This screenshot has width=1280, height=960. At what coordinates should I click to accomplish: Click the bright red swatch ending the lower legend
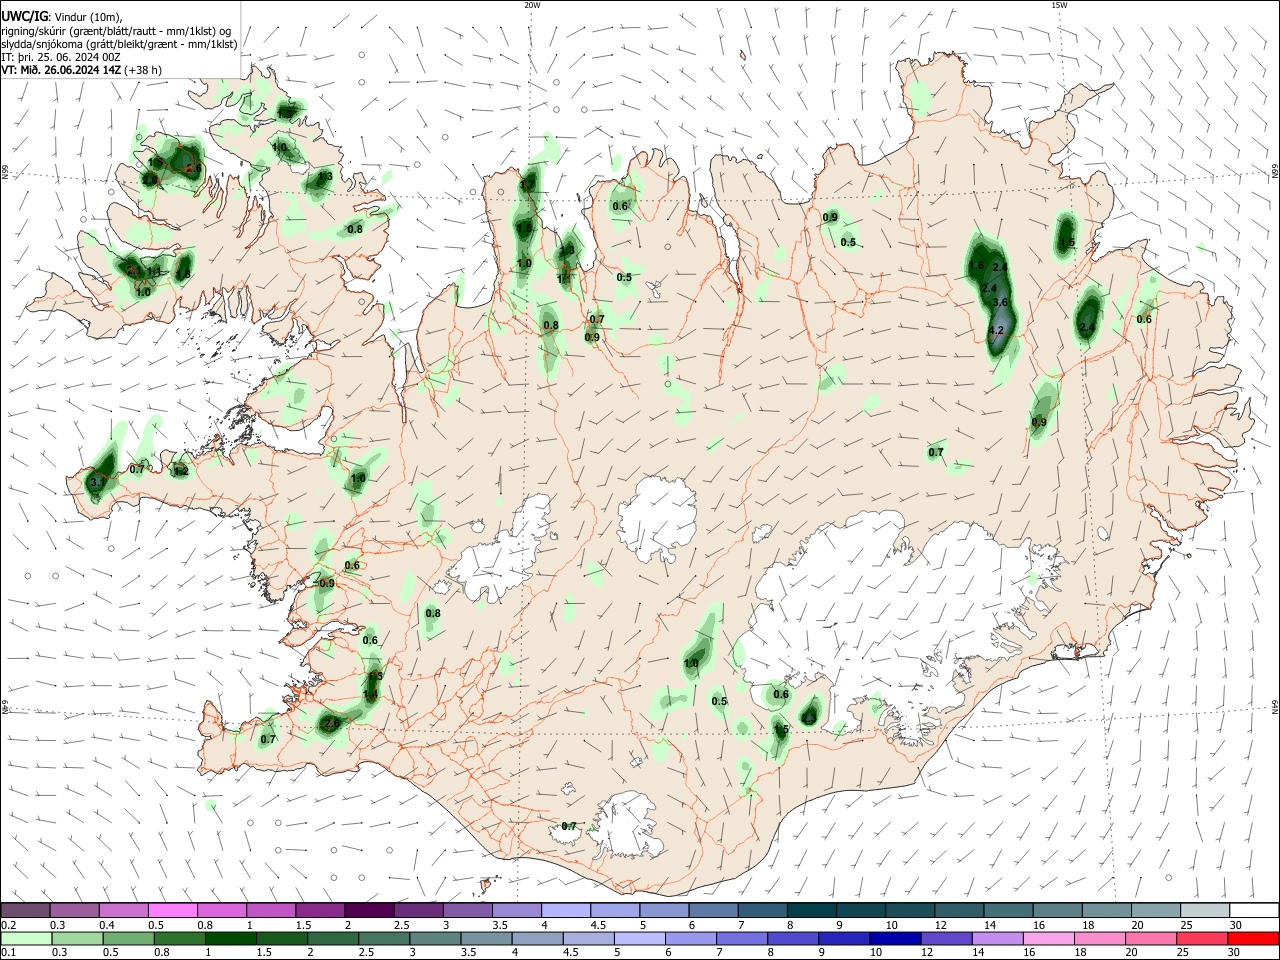click(x=1254, y=938)
